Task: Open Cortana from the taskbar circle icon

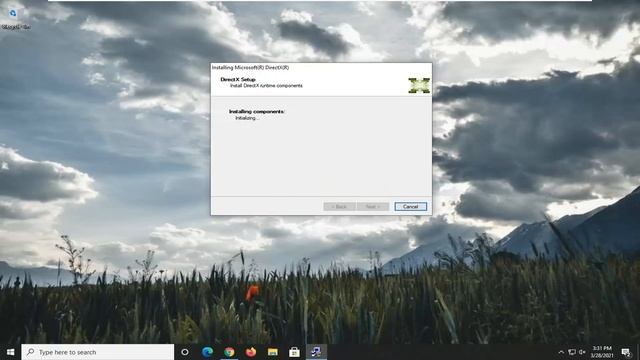Action: click(185, 352)
